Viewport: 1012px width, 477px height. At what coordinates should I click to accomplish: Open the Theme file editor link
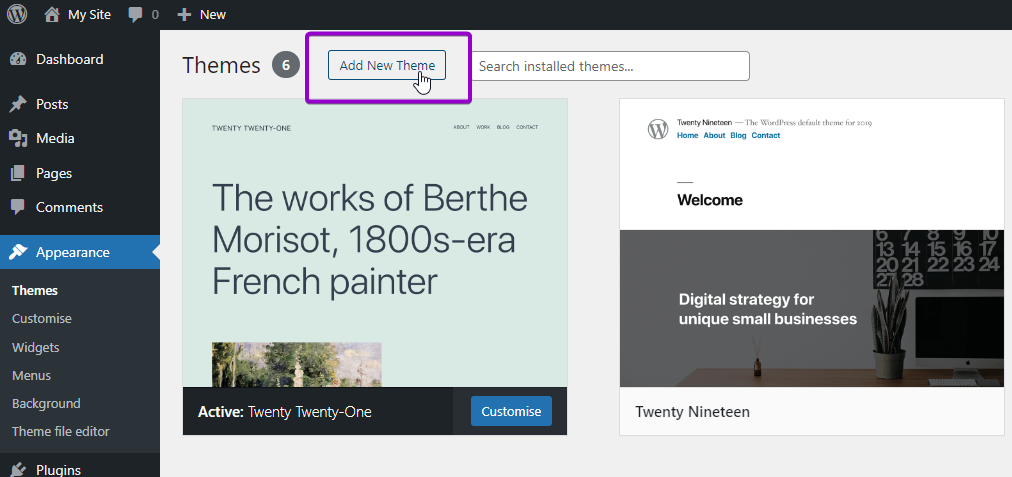pos(61,432)
